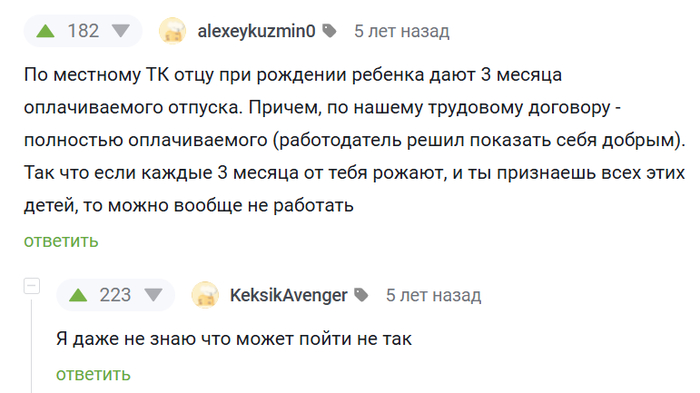Upvote KeksikAvenger's reply with 223 rating
This screenshot has width=700, height=393.
(78, 295)
